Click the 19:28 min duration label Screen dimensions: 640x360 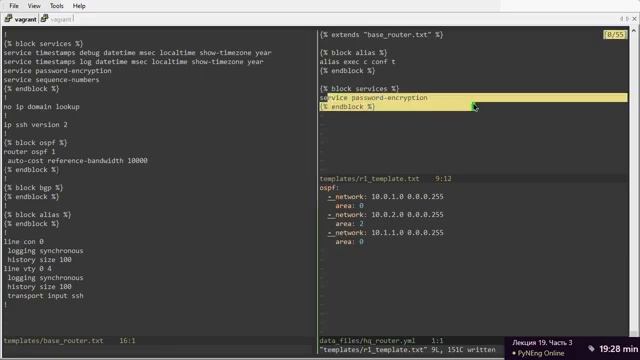tap(618, 349)
